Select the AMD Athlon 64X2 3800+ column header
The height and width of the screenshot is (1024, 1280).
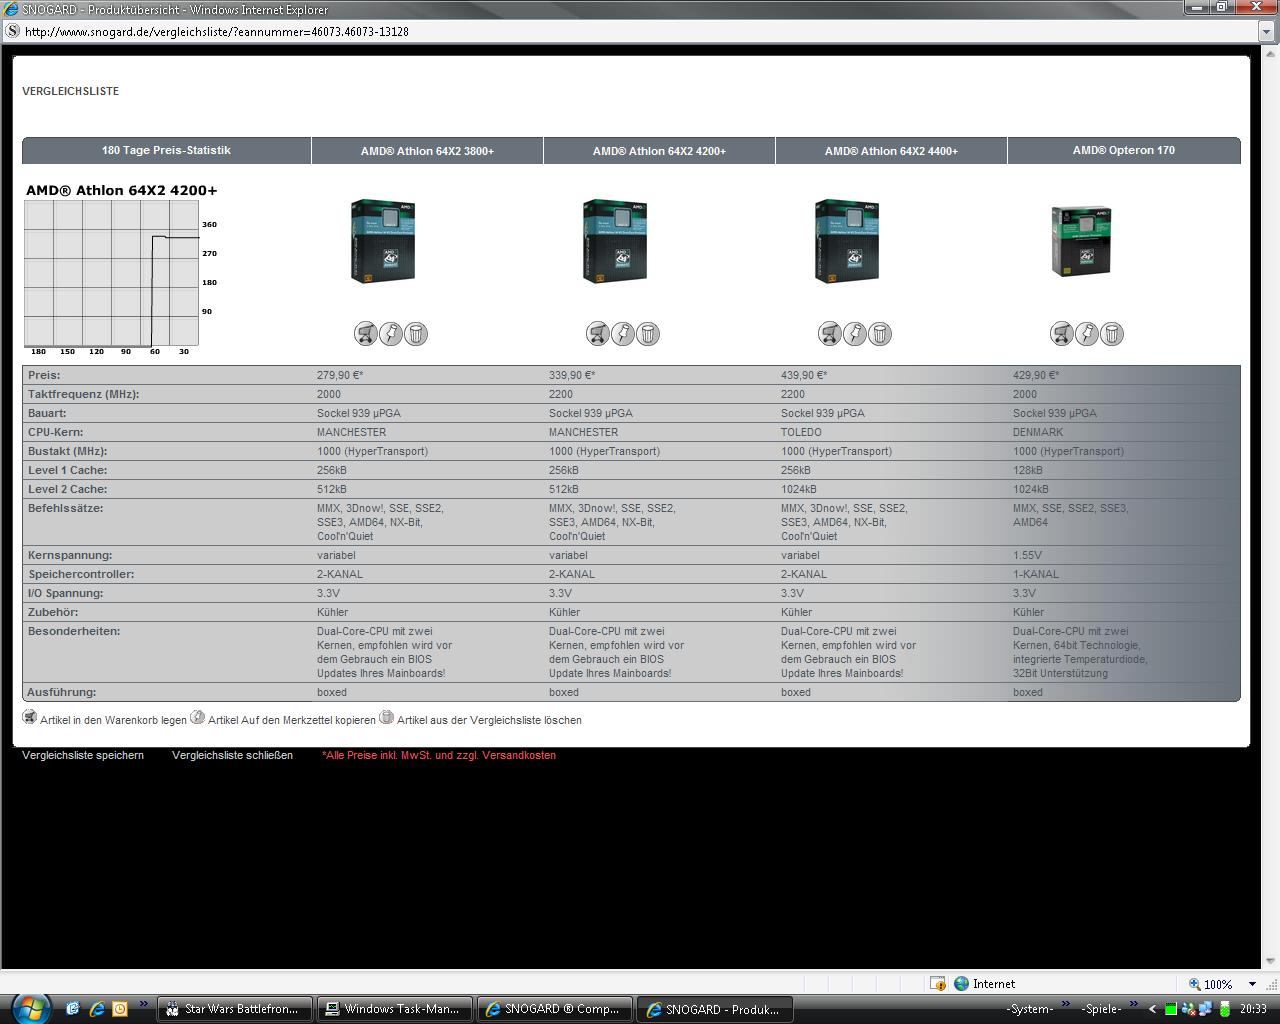pos(427,151)
